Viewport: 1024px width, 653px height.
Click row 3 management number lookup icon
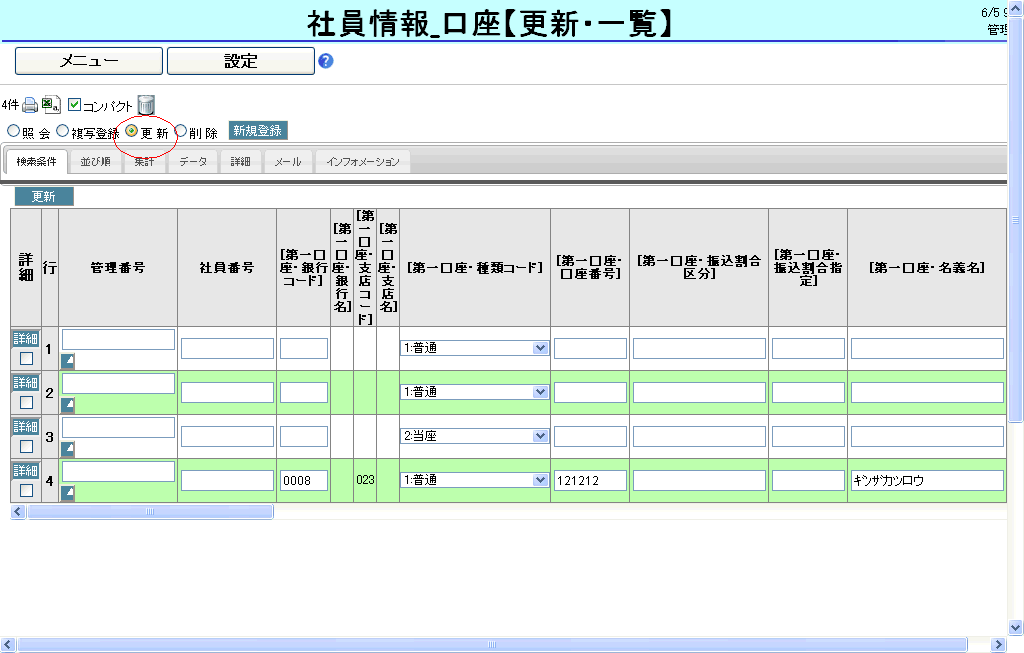point(68,449)
